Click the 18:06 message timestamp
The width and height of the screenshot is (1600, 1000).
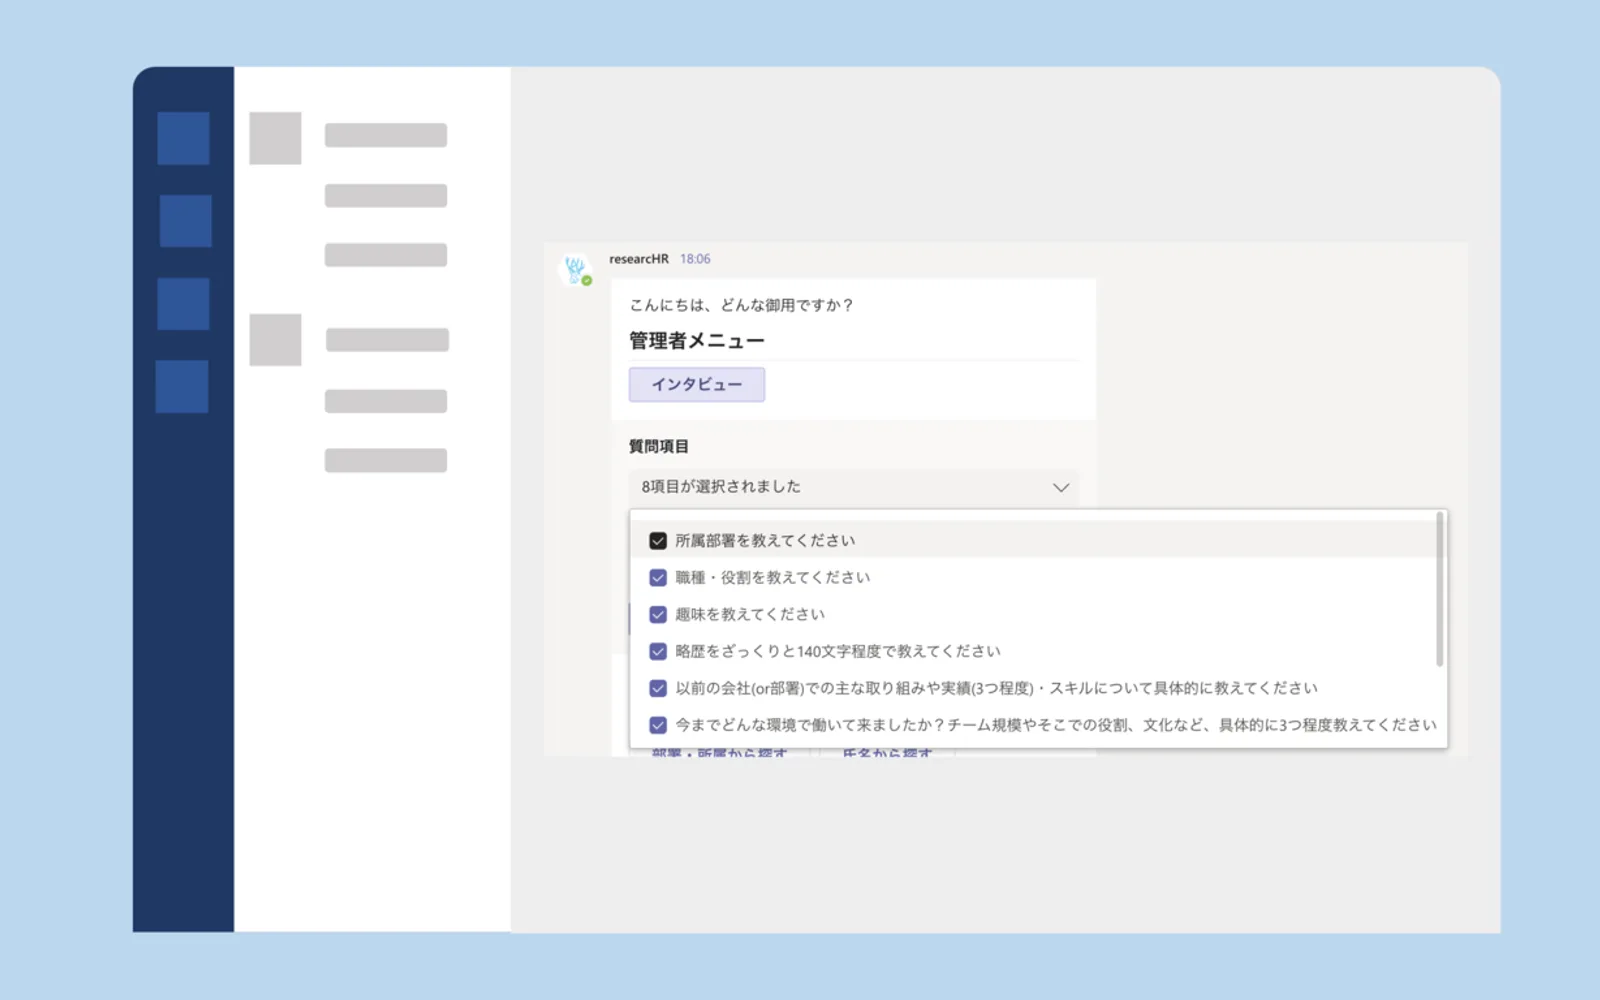click(x=695, y=259)
